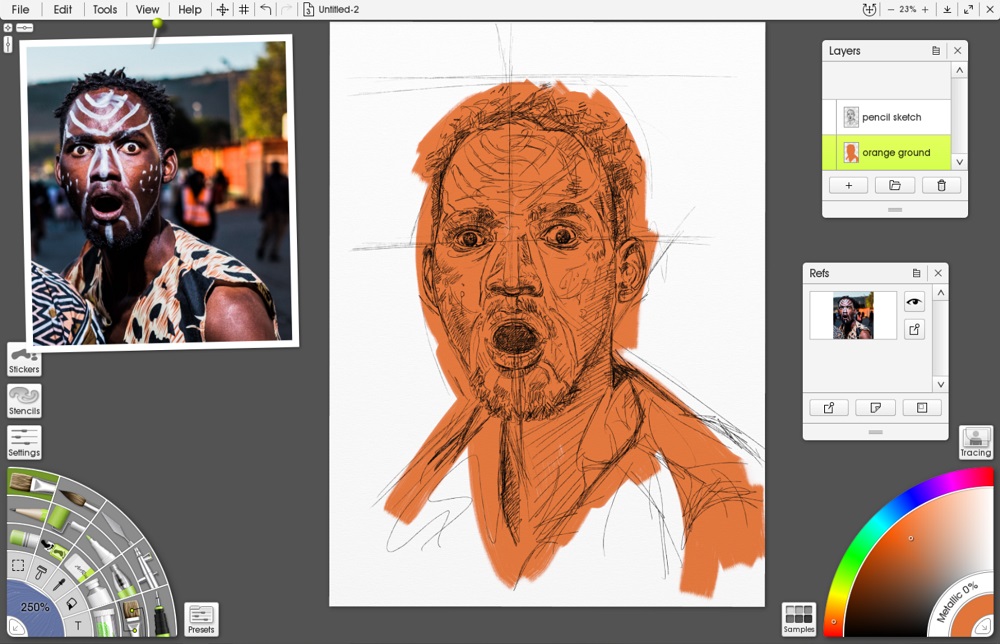Open the Stencils panel
Image resolution: width=1000 pixels, height=644 pixels.
(24, 401)
